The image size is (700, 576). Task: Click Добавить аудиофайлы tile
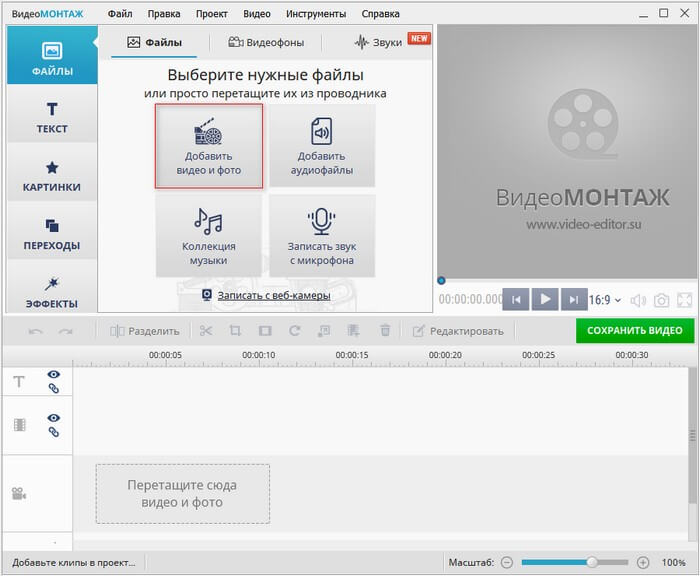coord(322,146)
